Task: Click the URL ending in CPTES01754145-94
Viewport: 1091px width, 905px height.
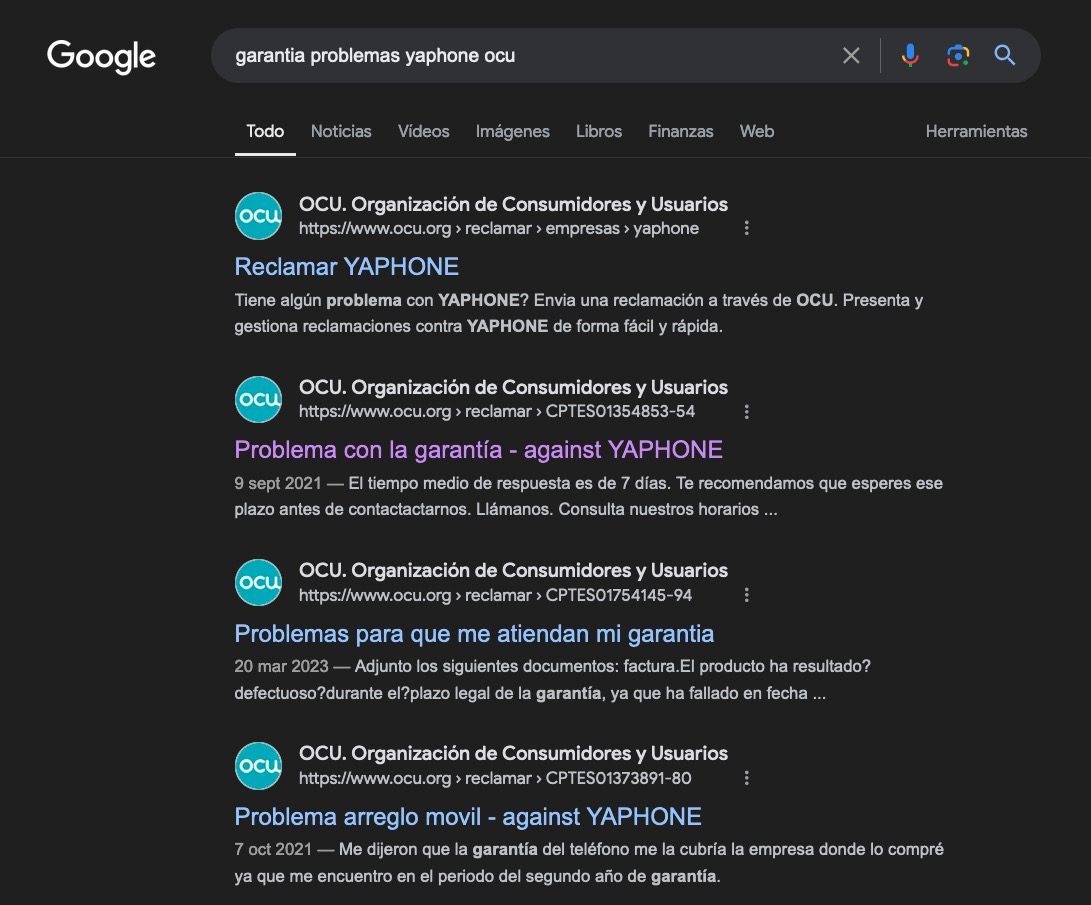Action: coord(495,595)
